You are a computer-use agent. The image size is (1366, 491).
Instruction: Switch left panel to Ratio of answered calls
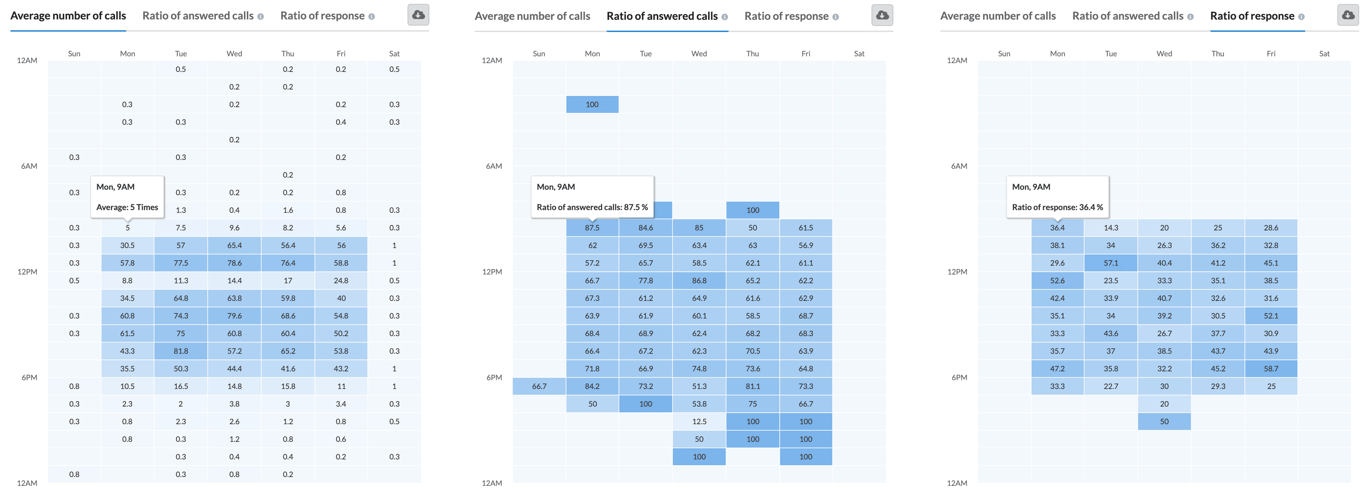pyautogui.click(x=196, y=16)
